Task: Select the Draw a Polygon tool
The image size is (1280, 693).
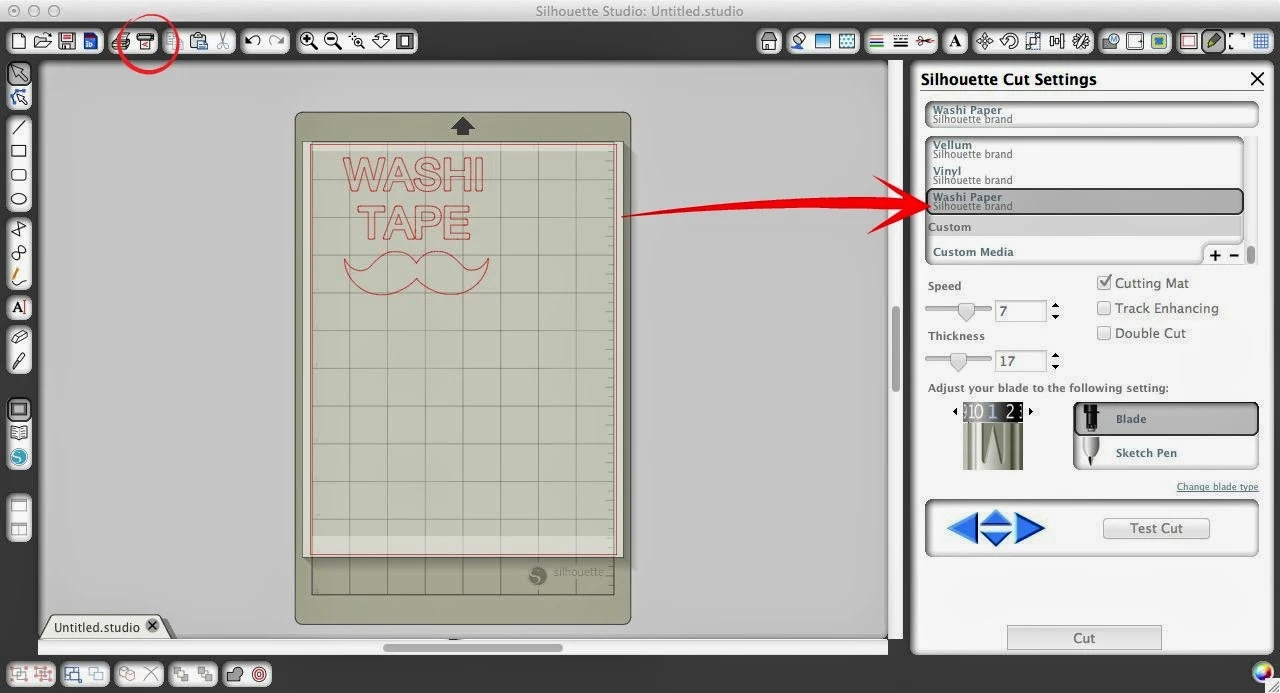Action: tap(19, 229)
